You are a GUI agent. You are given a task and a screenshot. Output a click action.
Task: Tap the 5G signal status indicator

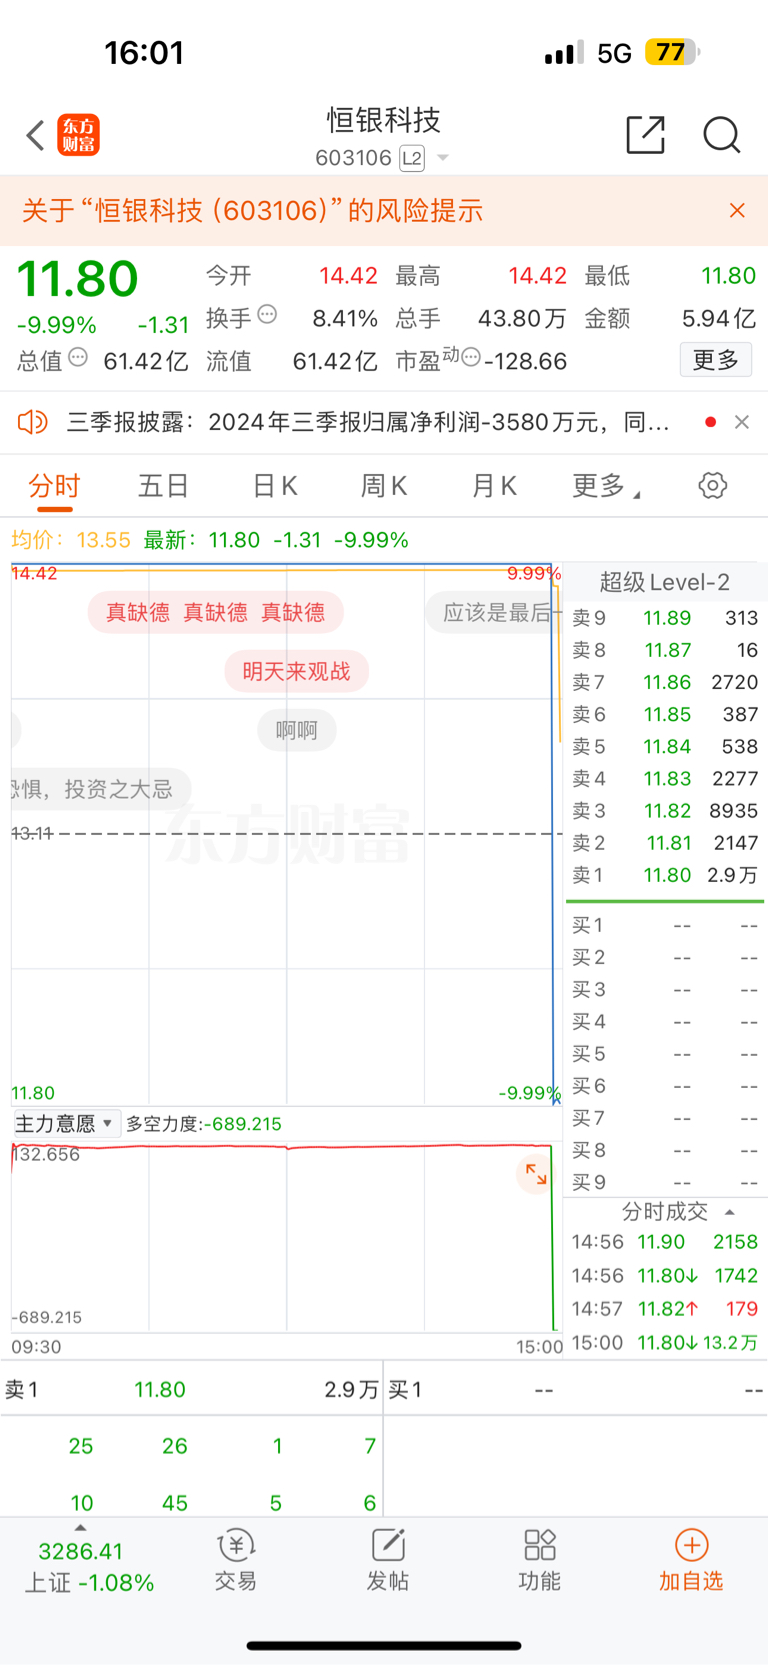tap(614, 53)
